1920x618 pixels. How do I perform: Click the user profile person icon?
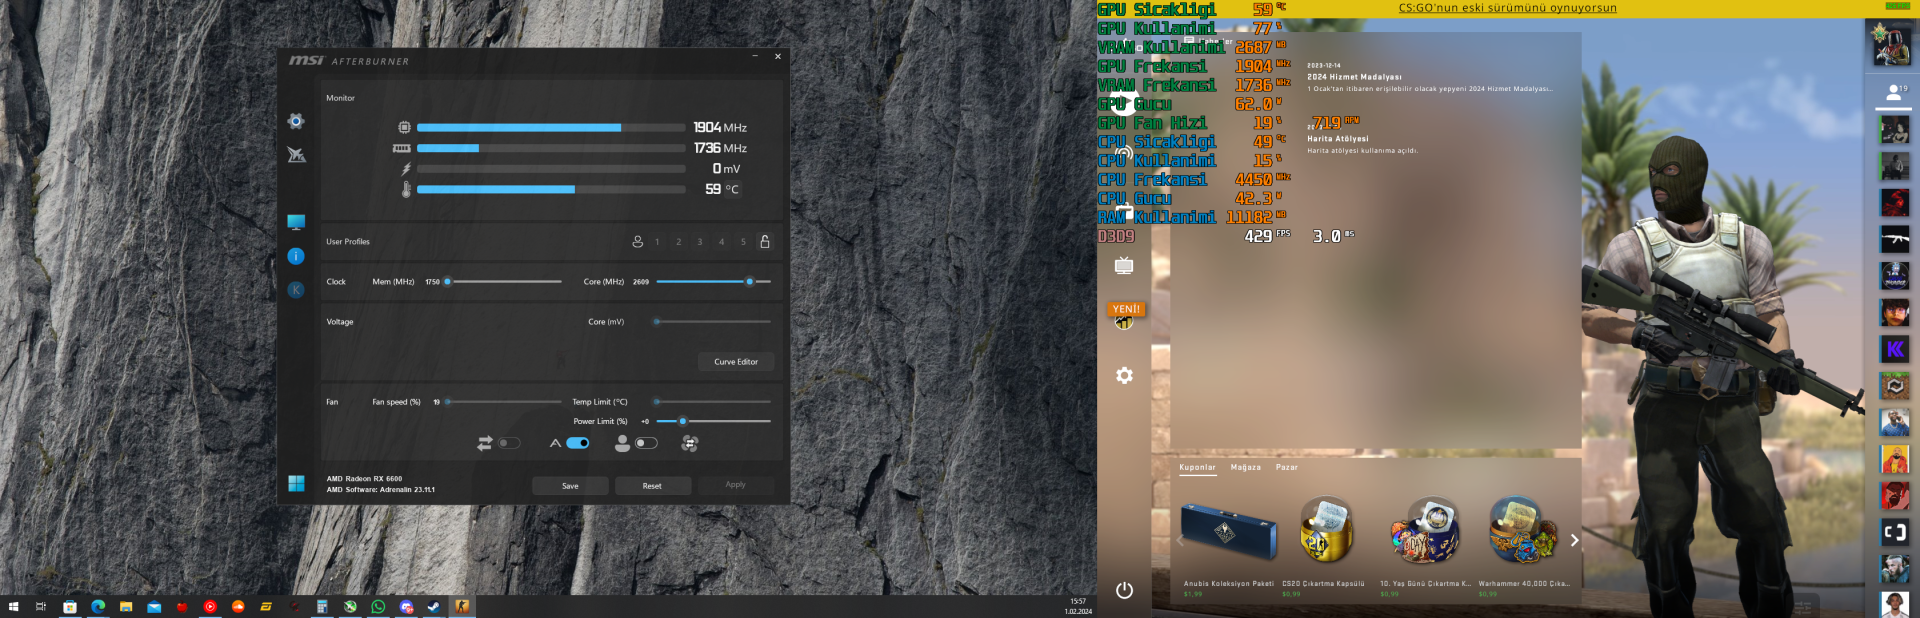[x=638, y=241]
